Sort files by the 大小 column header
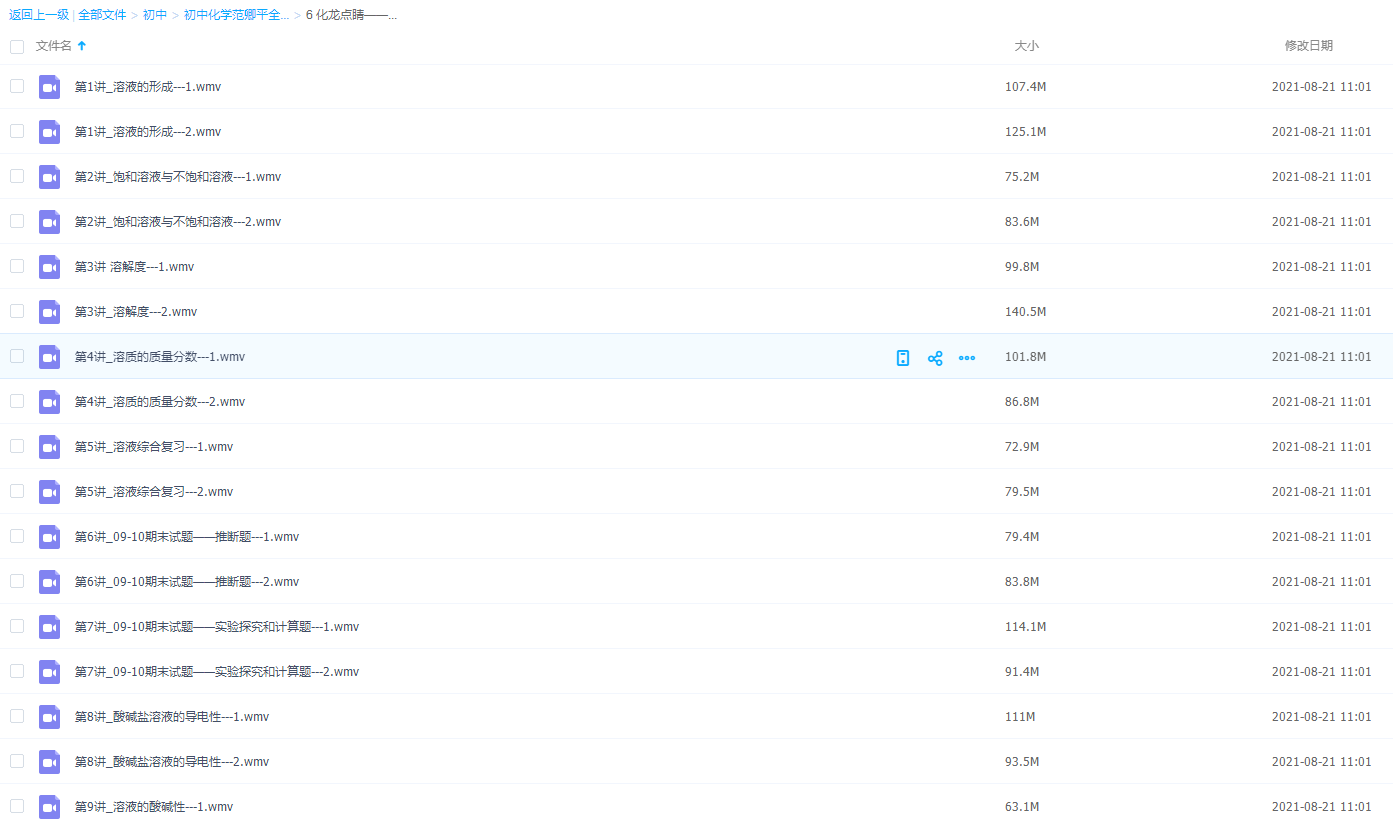 point(1026,46)
